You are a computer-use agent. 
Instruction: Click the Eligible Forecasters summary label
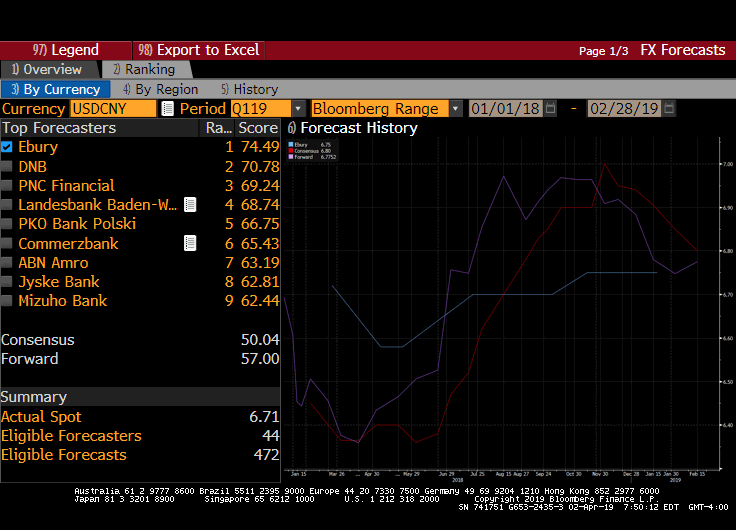coord(71,436)
